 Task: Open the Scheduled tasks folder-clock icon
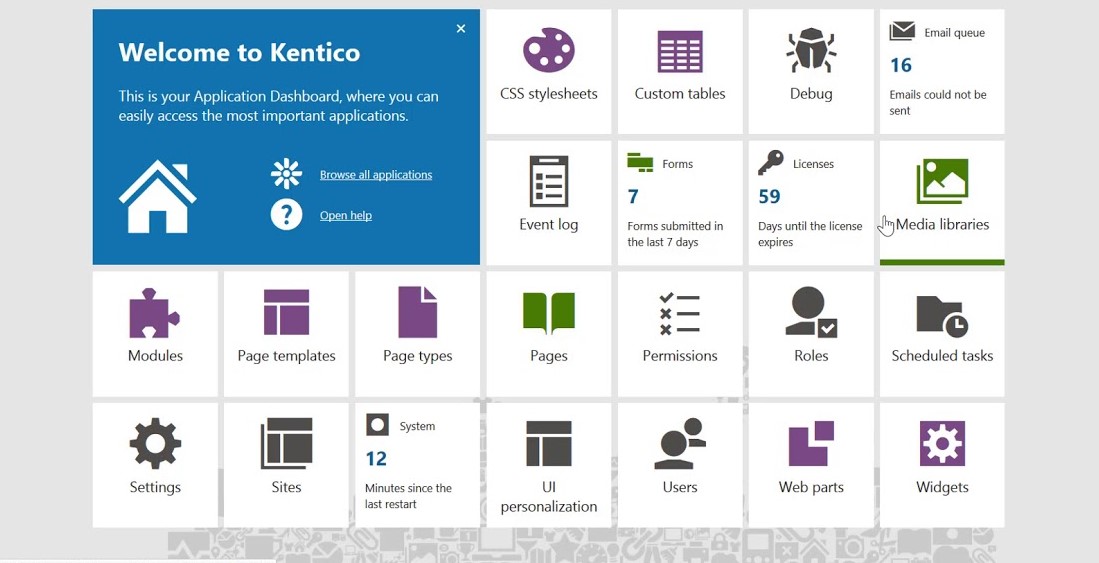[x=942, y=316]
